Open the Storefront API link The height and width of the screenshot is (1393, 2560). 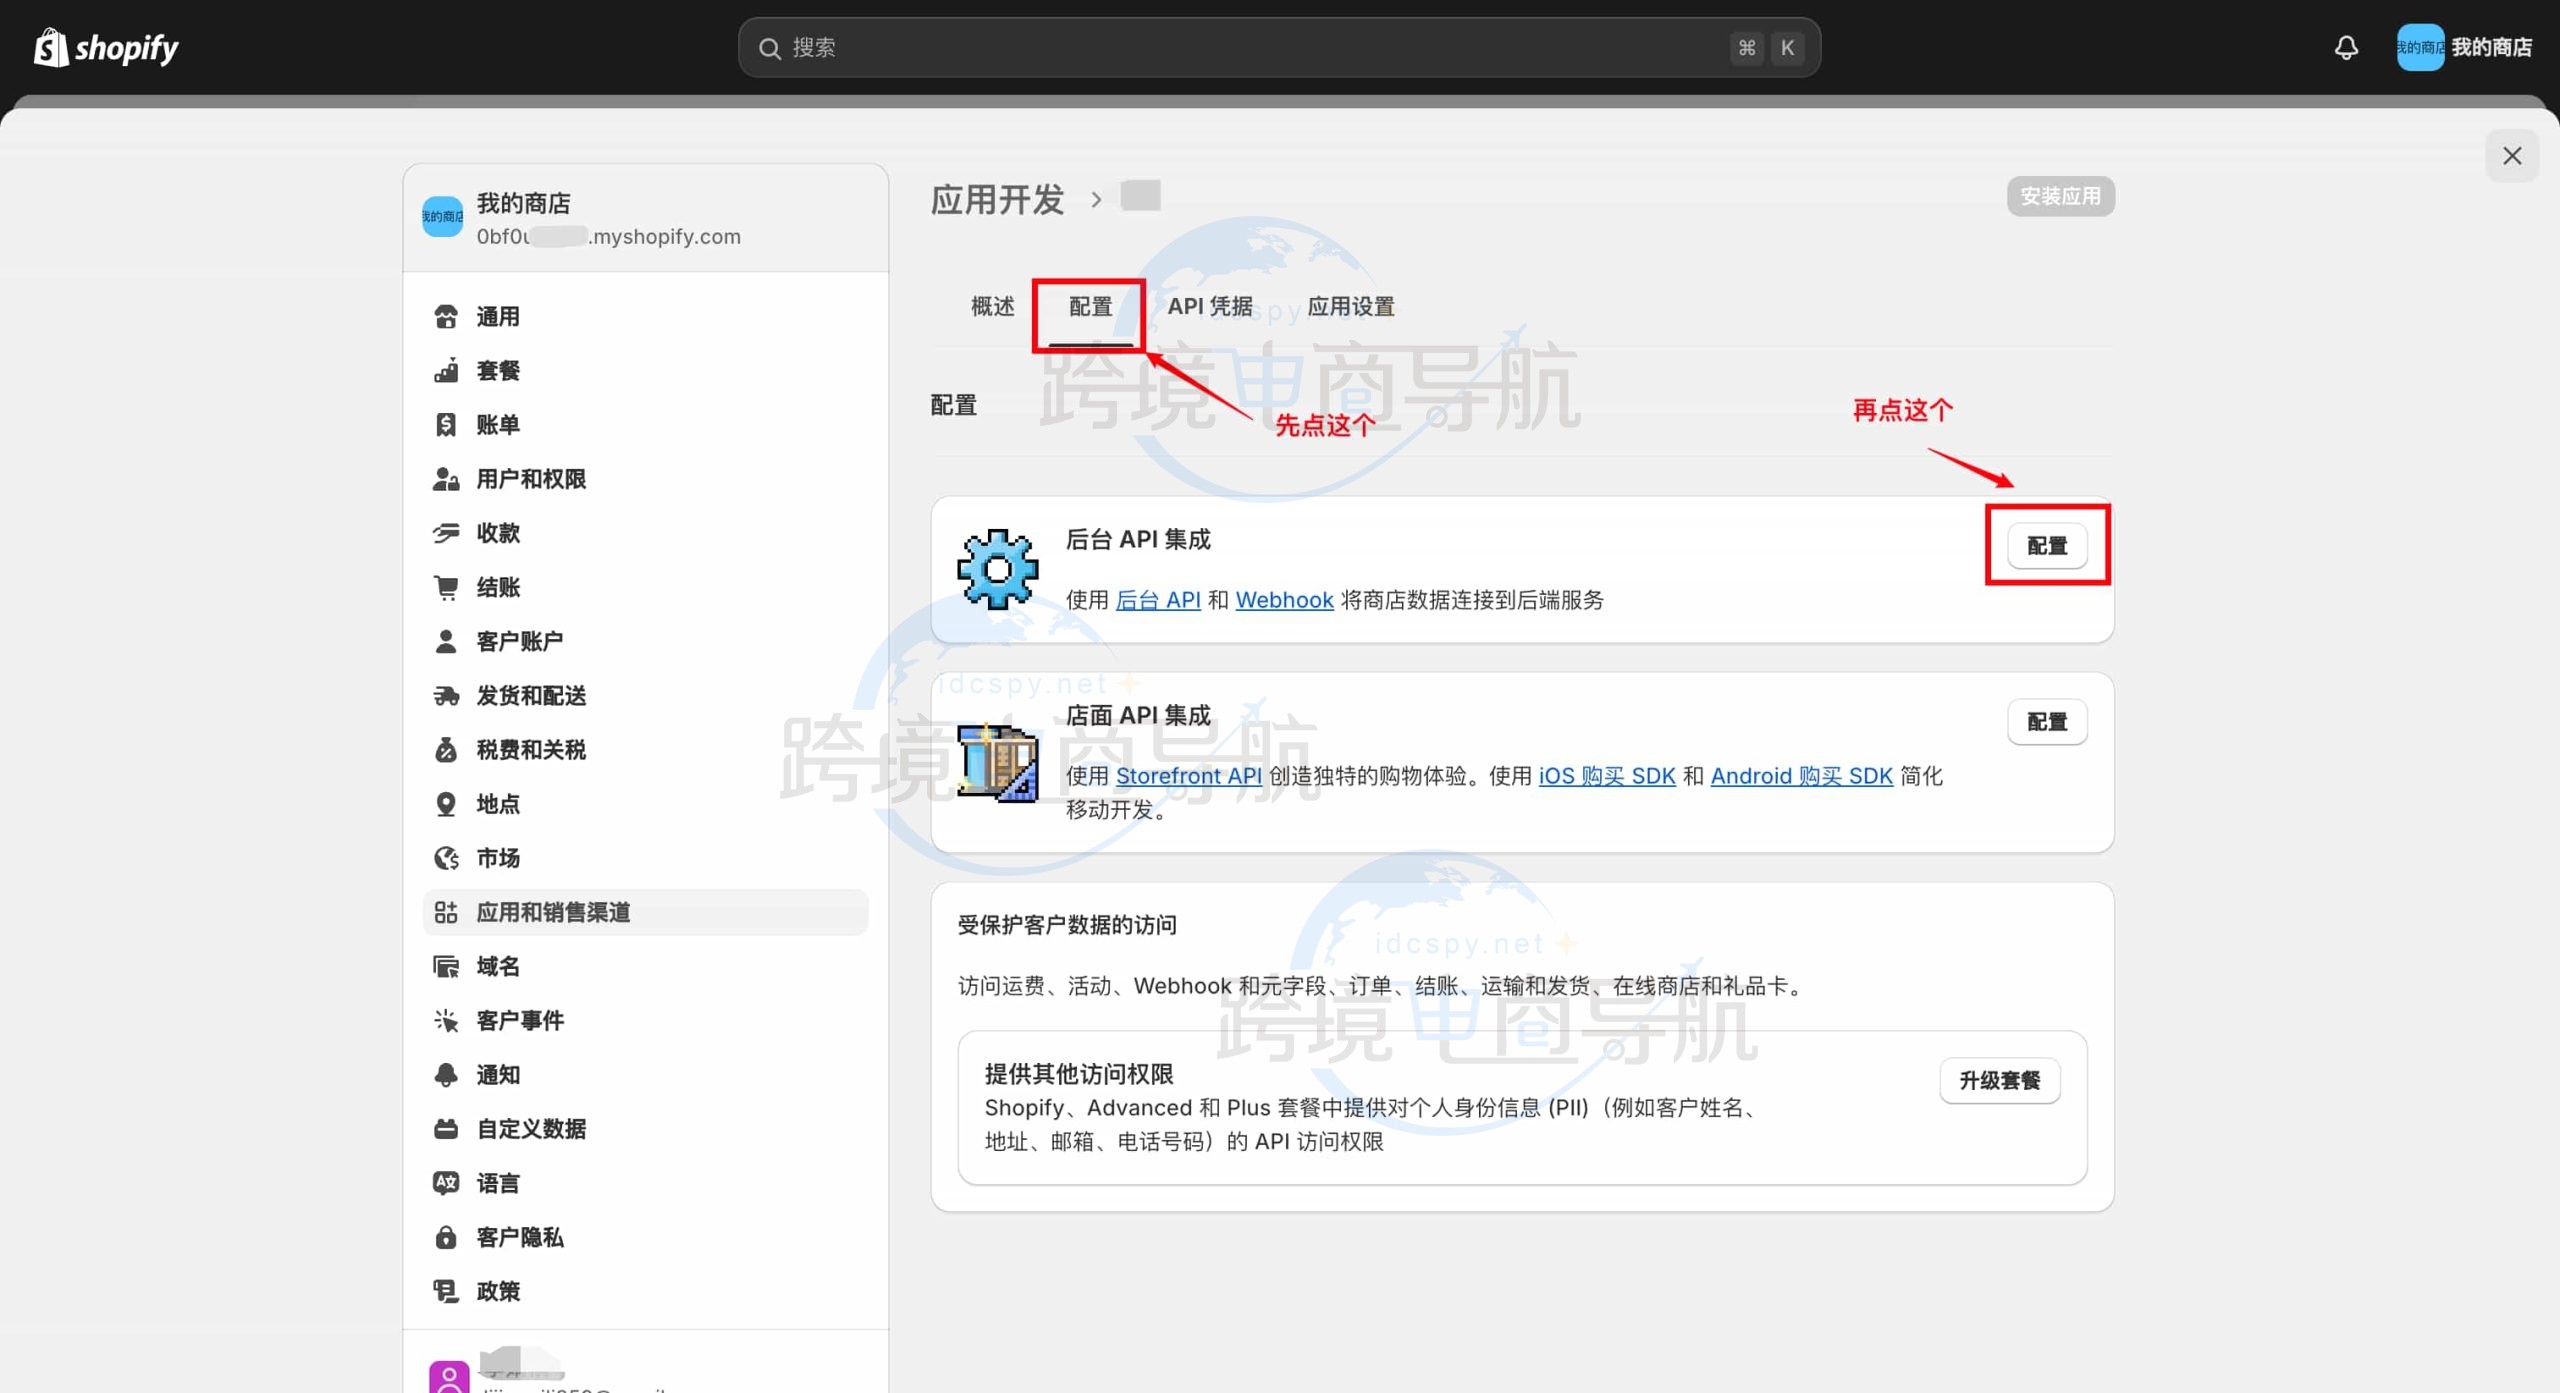pyautogui.click(x=1188, y=776)
